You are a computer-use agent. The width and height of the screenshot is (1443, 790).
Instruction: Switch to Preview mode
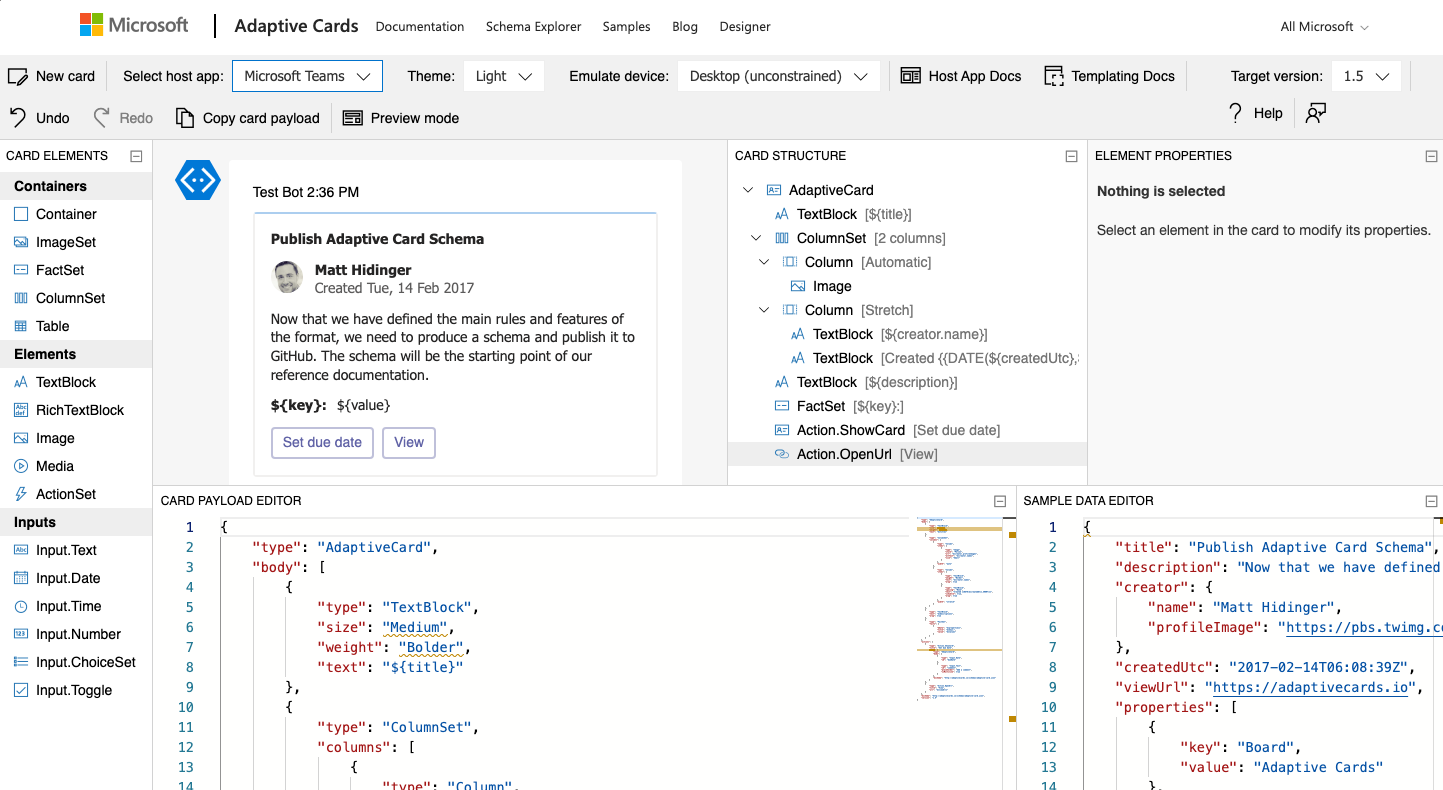pyautogui.click(x=401, y=118)
